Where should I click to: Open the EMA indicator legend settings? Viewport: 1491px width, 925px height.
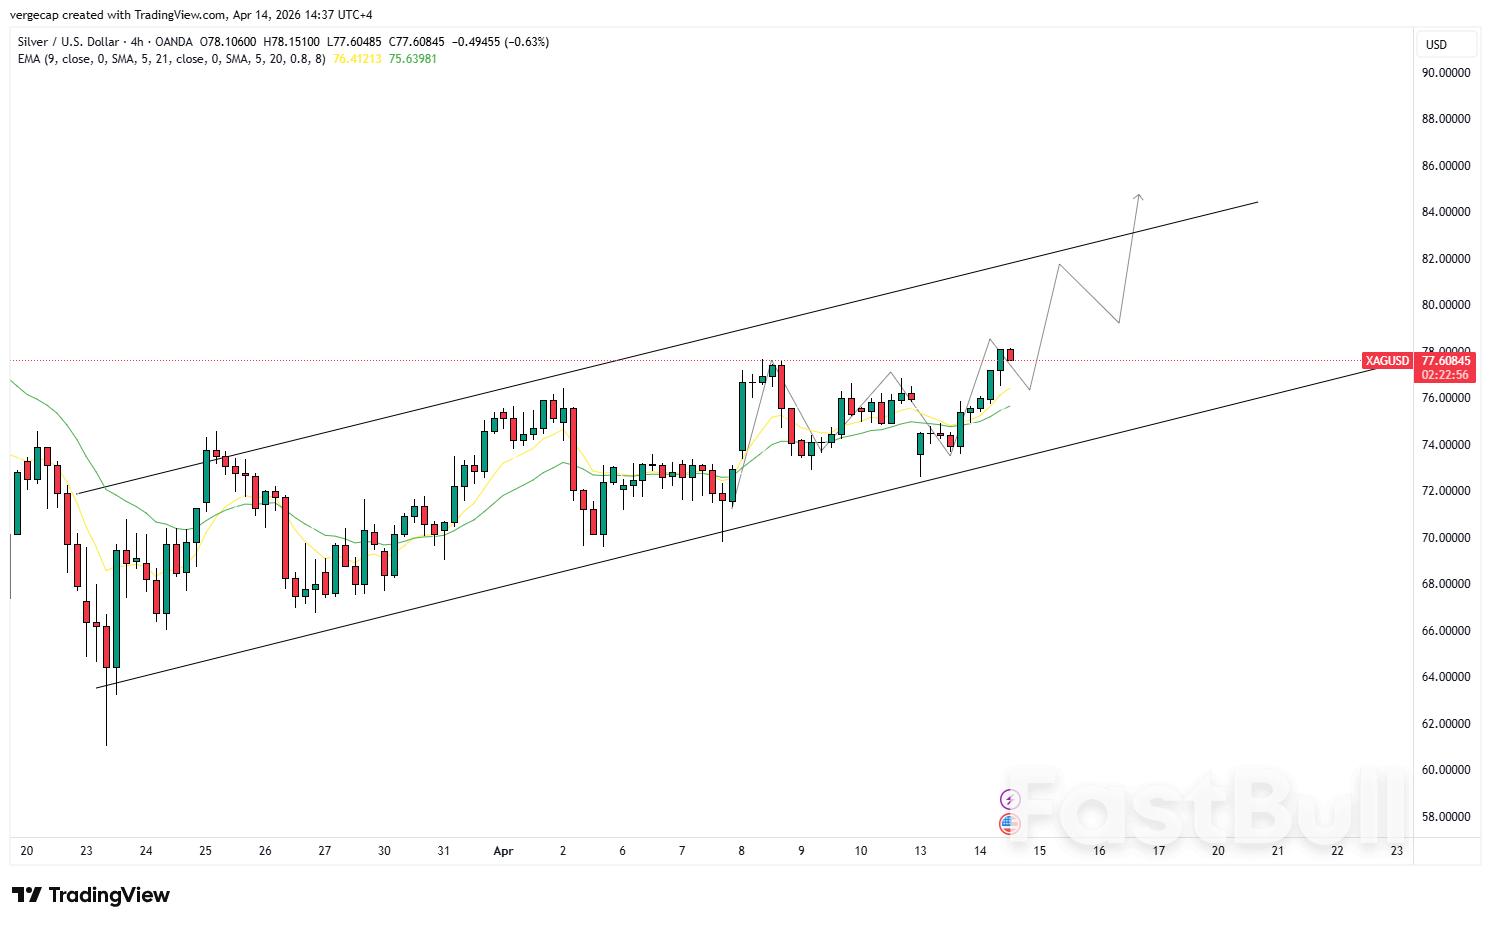pos(171,59)
